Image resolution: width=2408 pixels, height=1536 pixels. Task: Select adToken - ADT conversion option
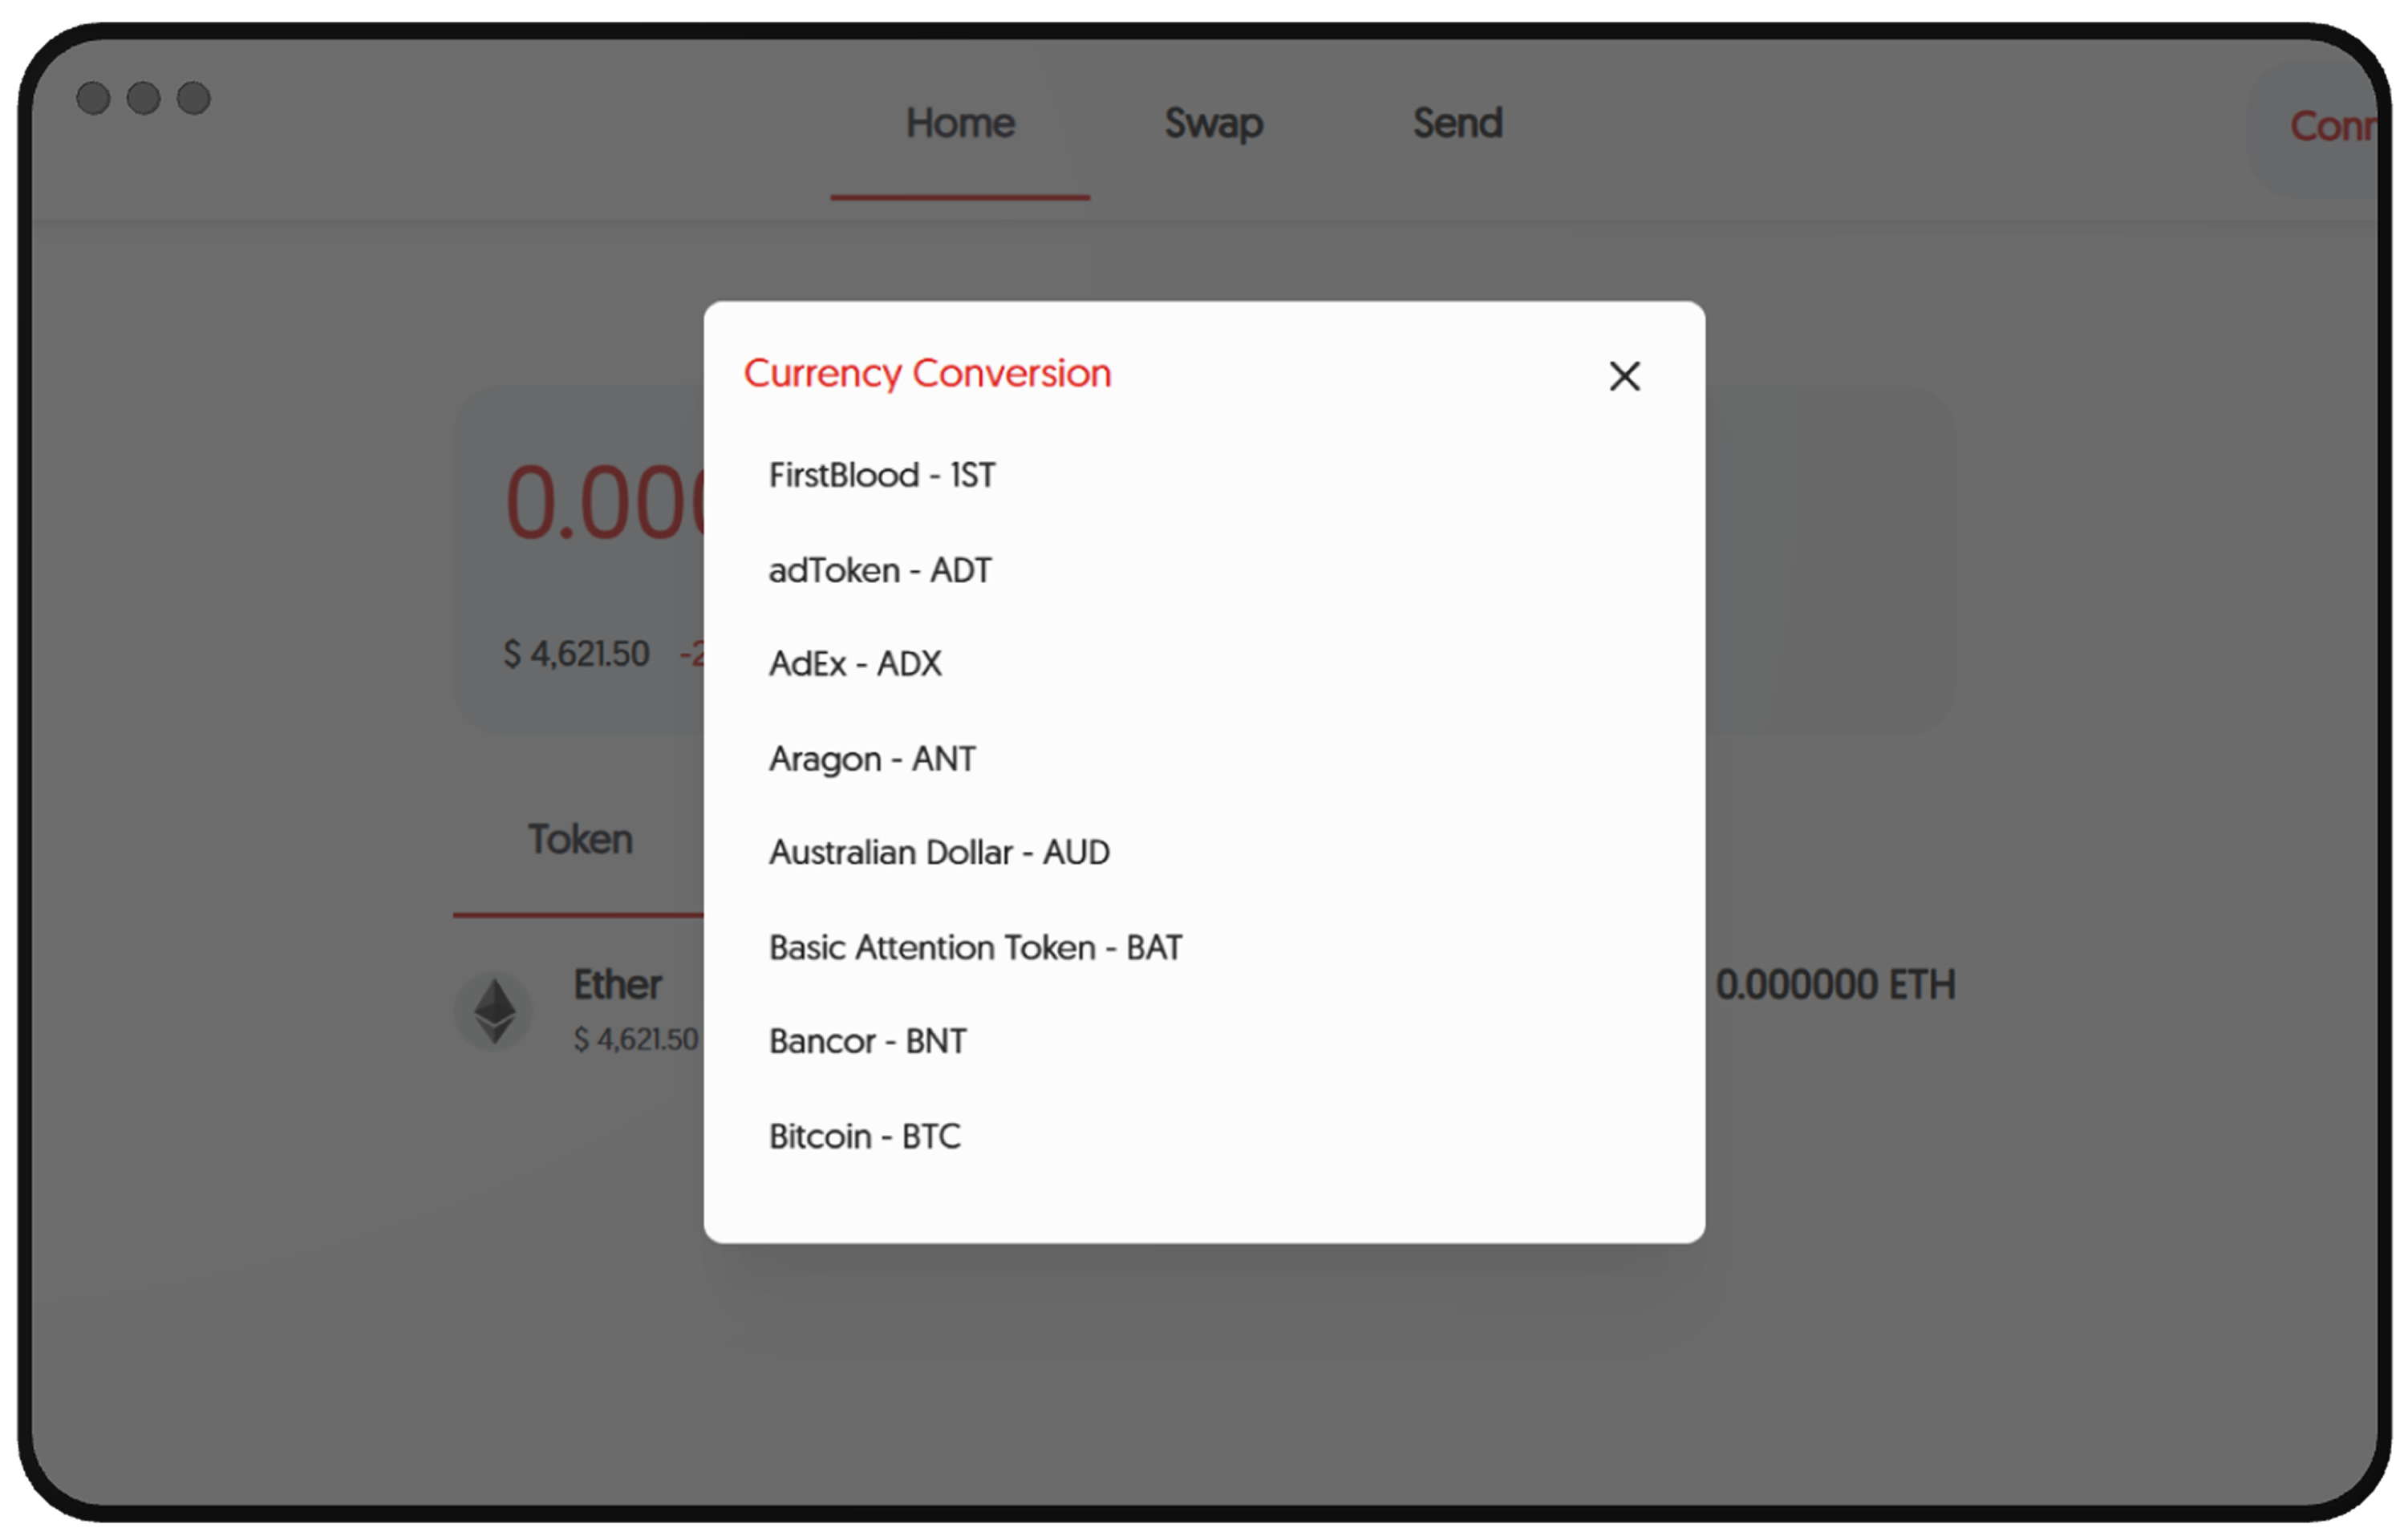(x=880, y=569)
